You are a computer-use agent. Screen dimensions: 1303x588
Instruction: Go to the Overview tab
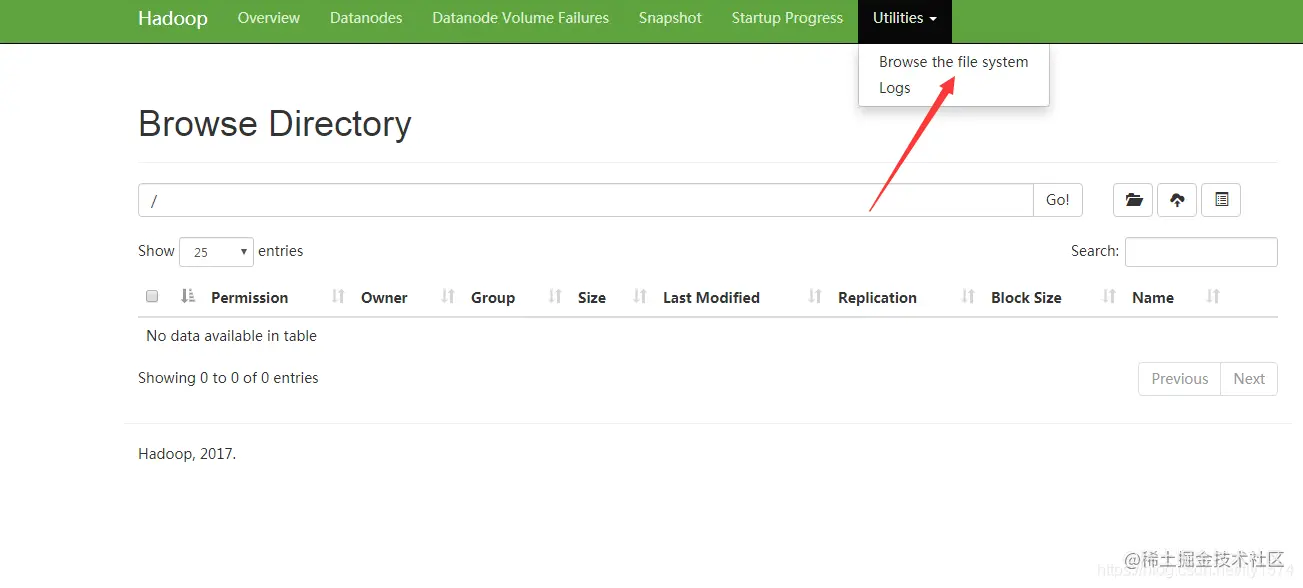tap(269, 18)
